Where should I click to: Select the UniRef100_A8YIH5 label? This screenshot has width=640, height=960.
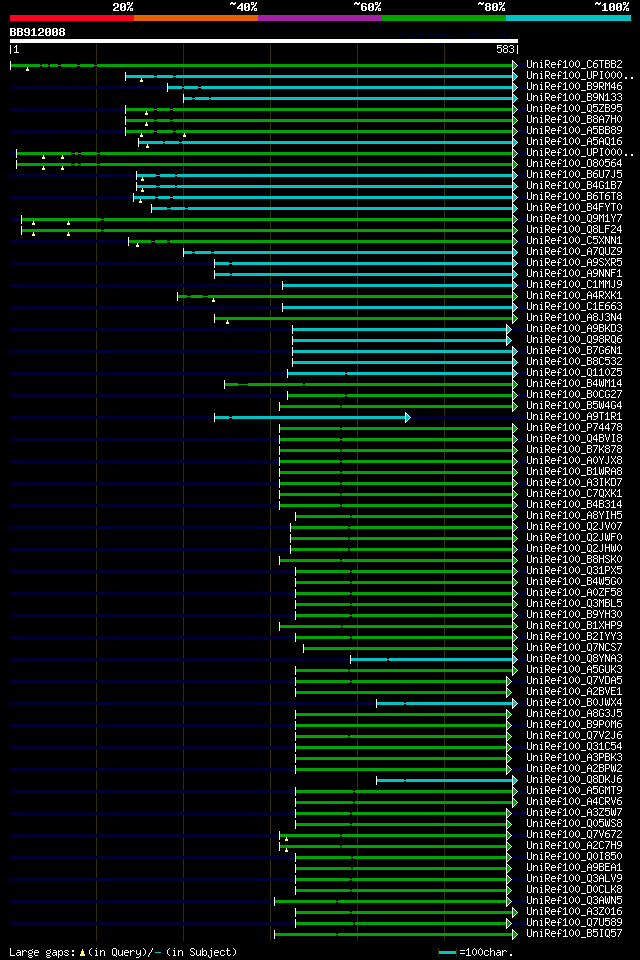[x=574, y=516]
